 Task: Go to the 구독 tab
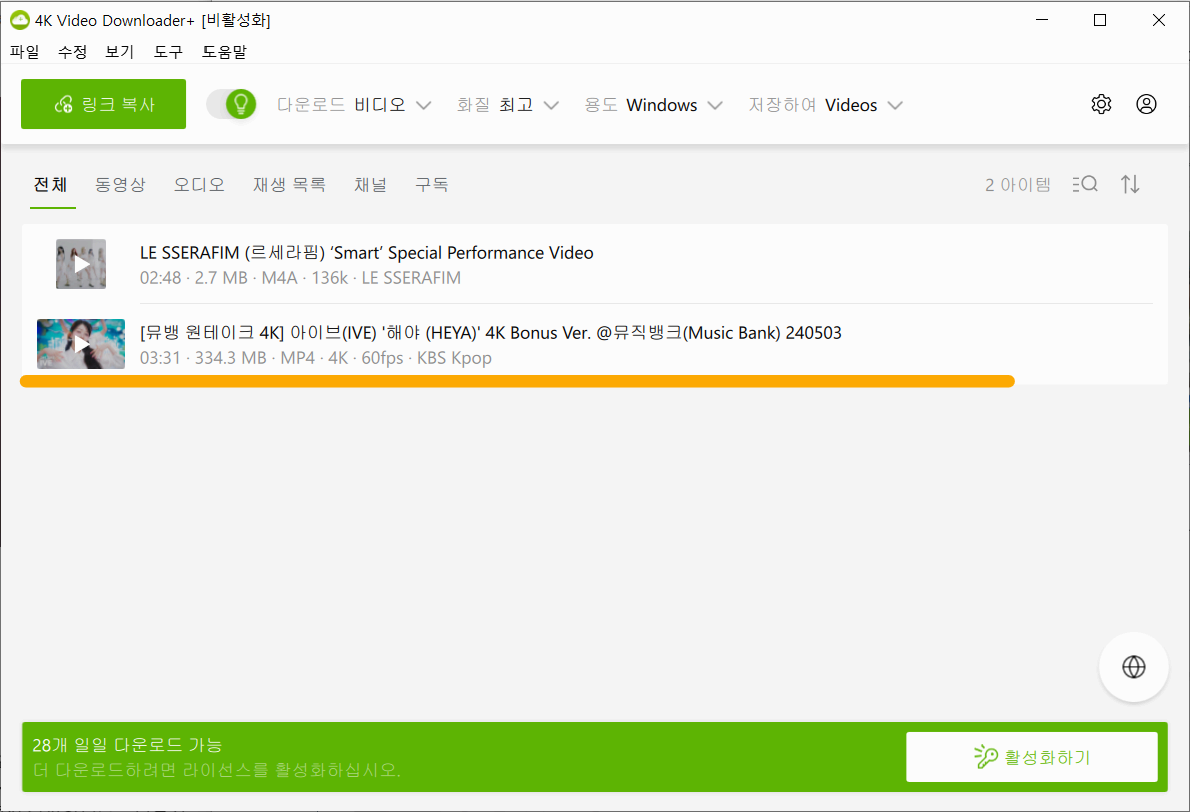tap(431, 184)
